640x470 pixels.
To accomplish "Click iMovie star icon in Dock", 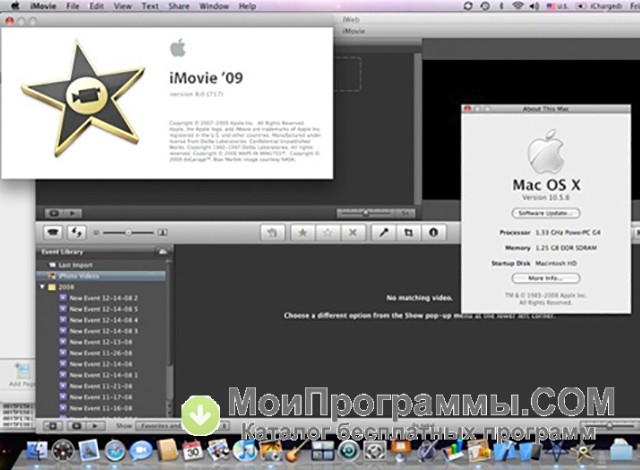I will (x=584, y=451).
